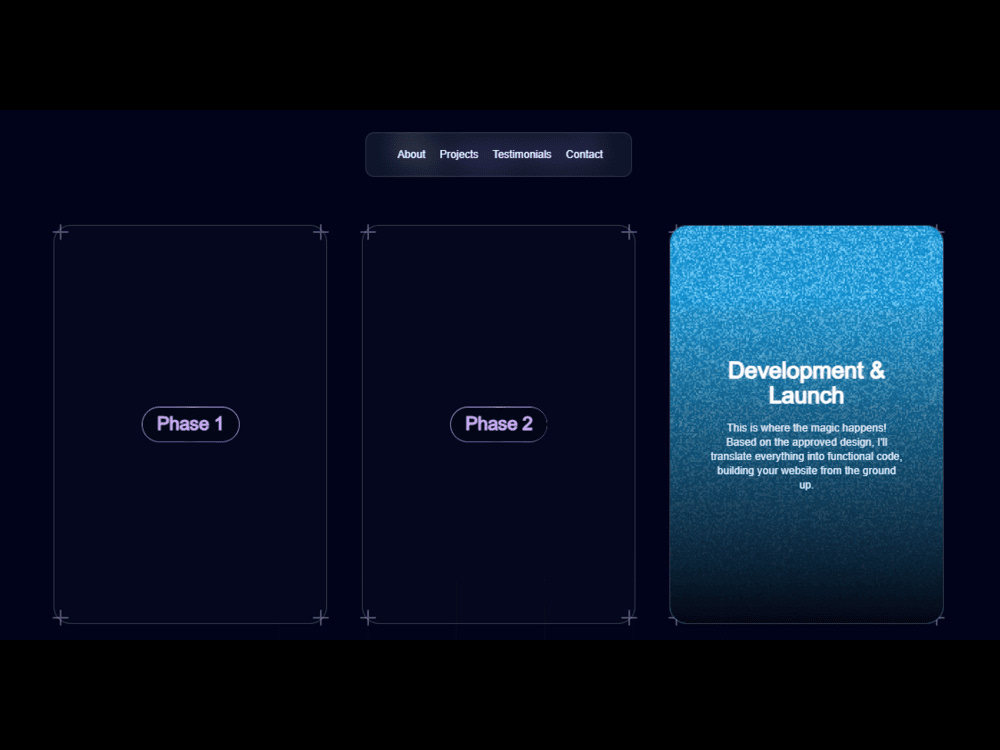Select the Phase 1 pill button

click(191, 424)
